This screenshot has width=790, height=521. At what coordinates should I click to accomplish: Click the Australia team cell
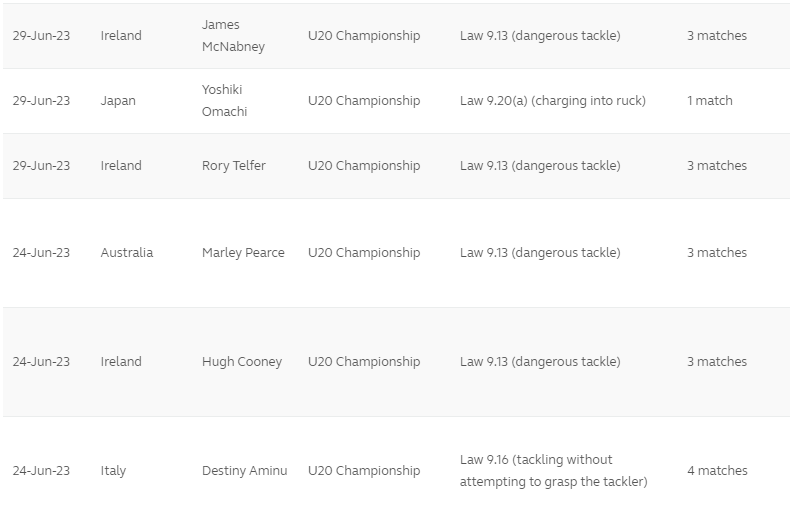127,253
